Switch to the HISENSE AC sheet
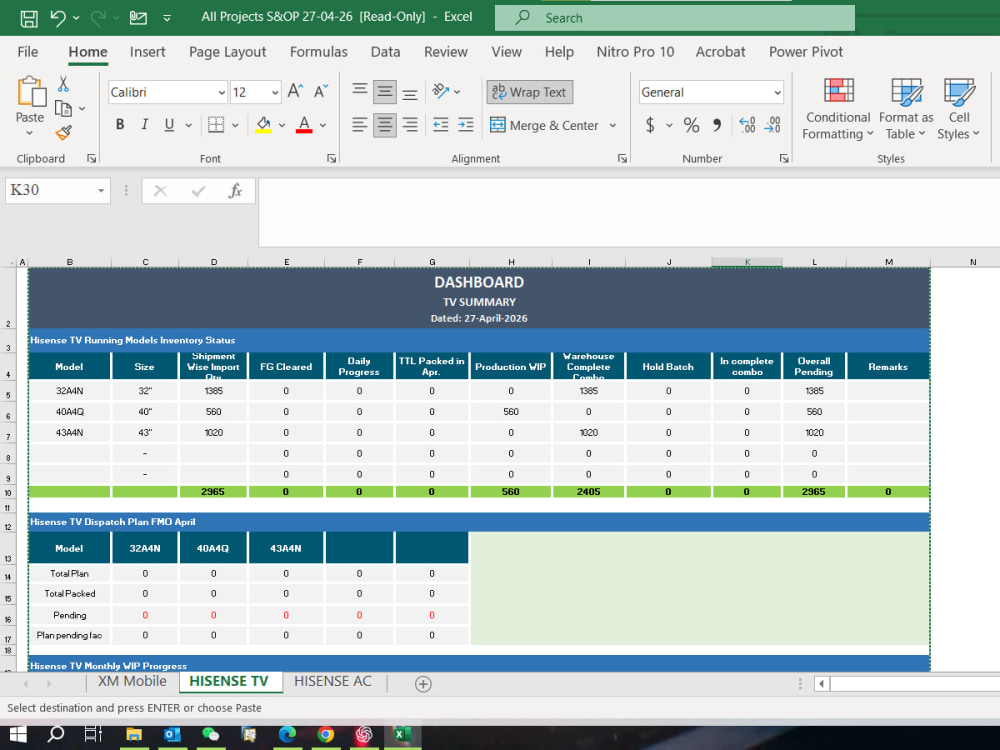The image size is (1000, 750). point(332,681)
